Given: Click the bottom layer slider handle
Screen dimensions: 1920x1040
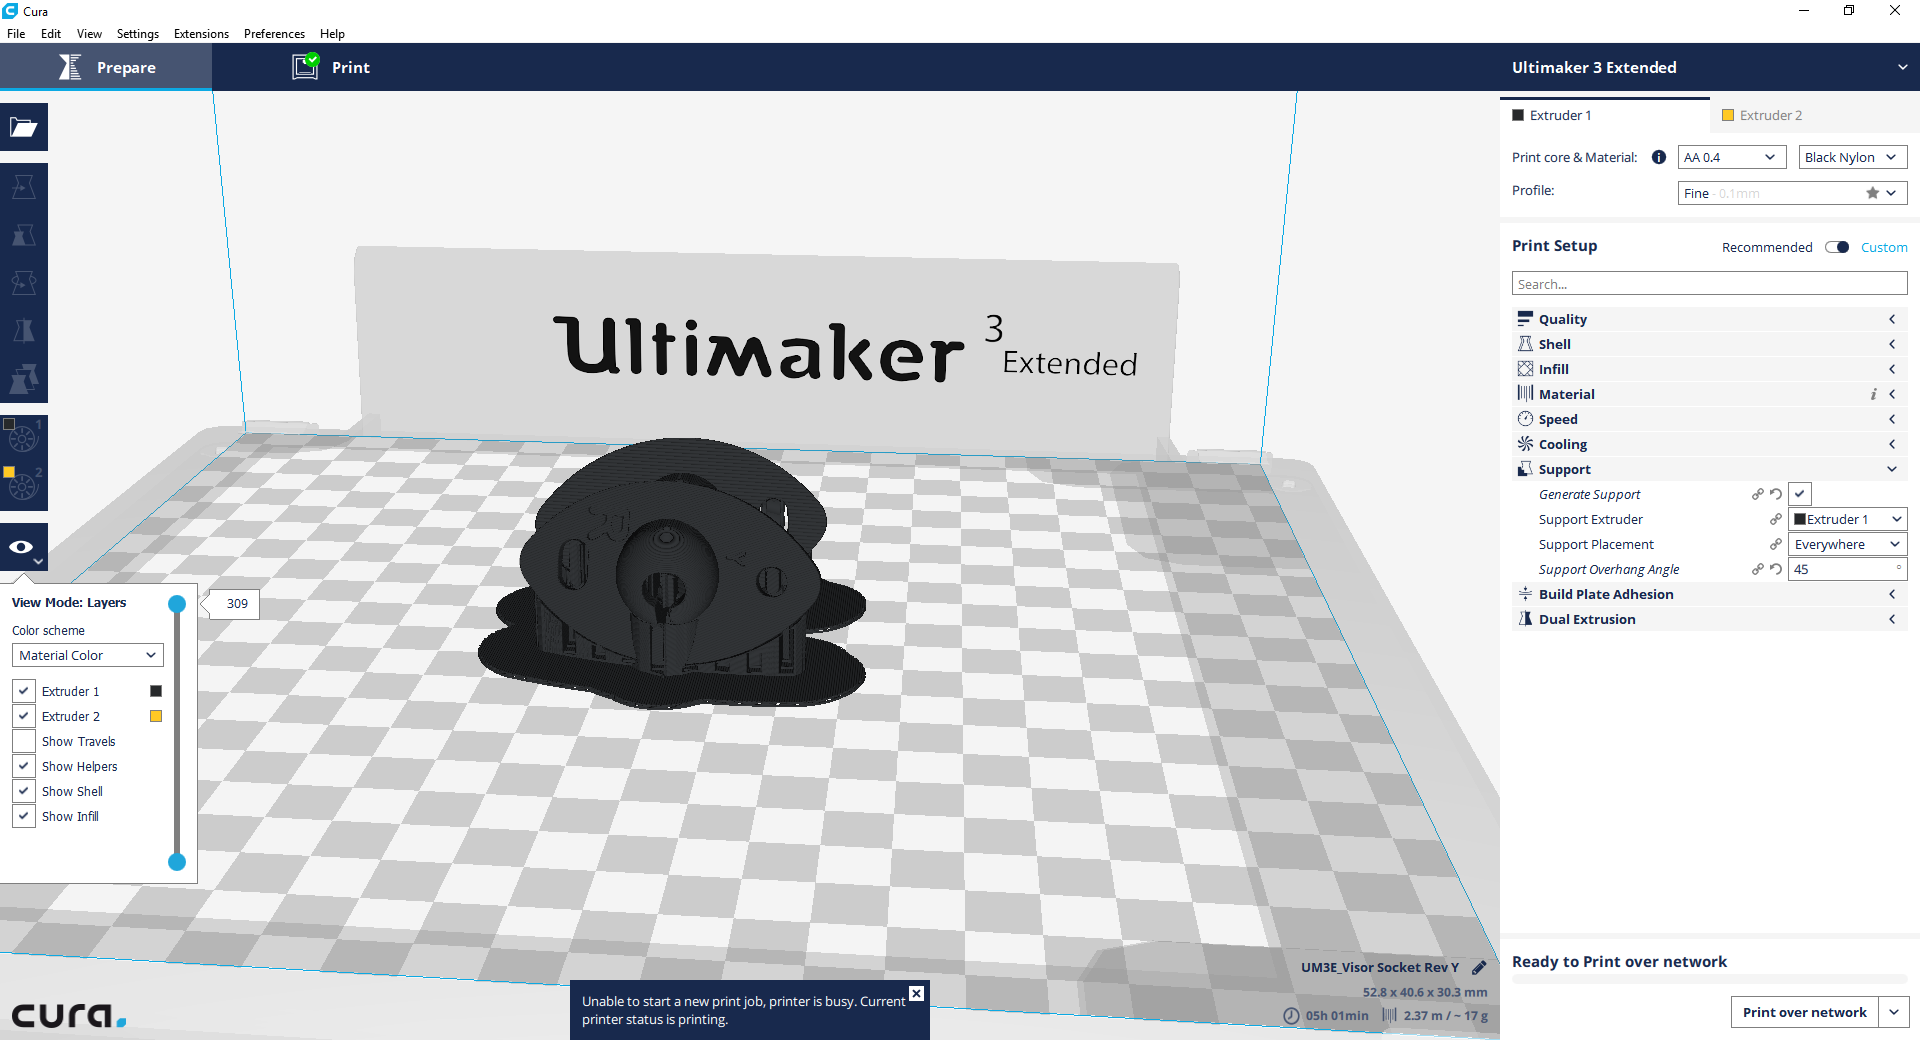Looking at the screenshot, I should point(177,862).
